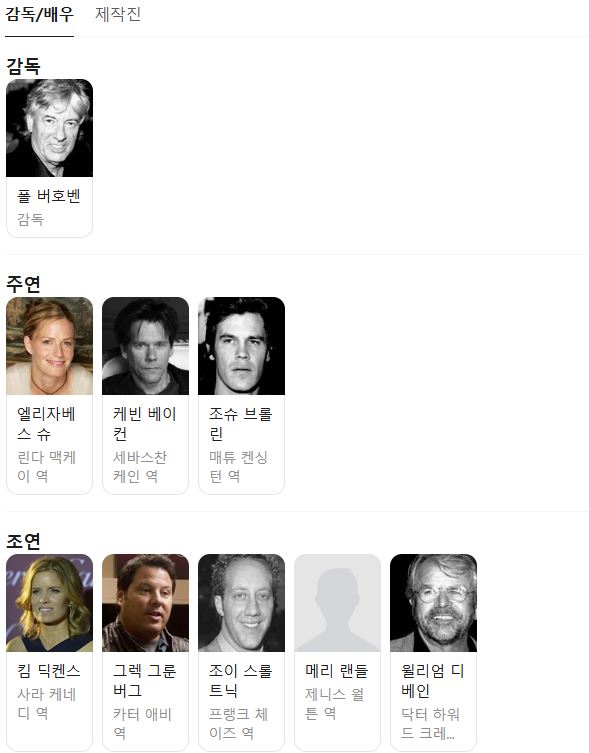Open 조슈 브롤린's profile photo
589x753 pixels.
tap(242, 346)
